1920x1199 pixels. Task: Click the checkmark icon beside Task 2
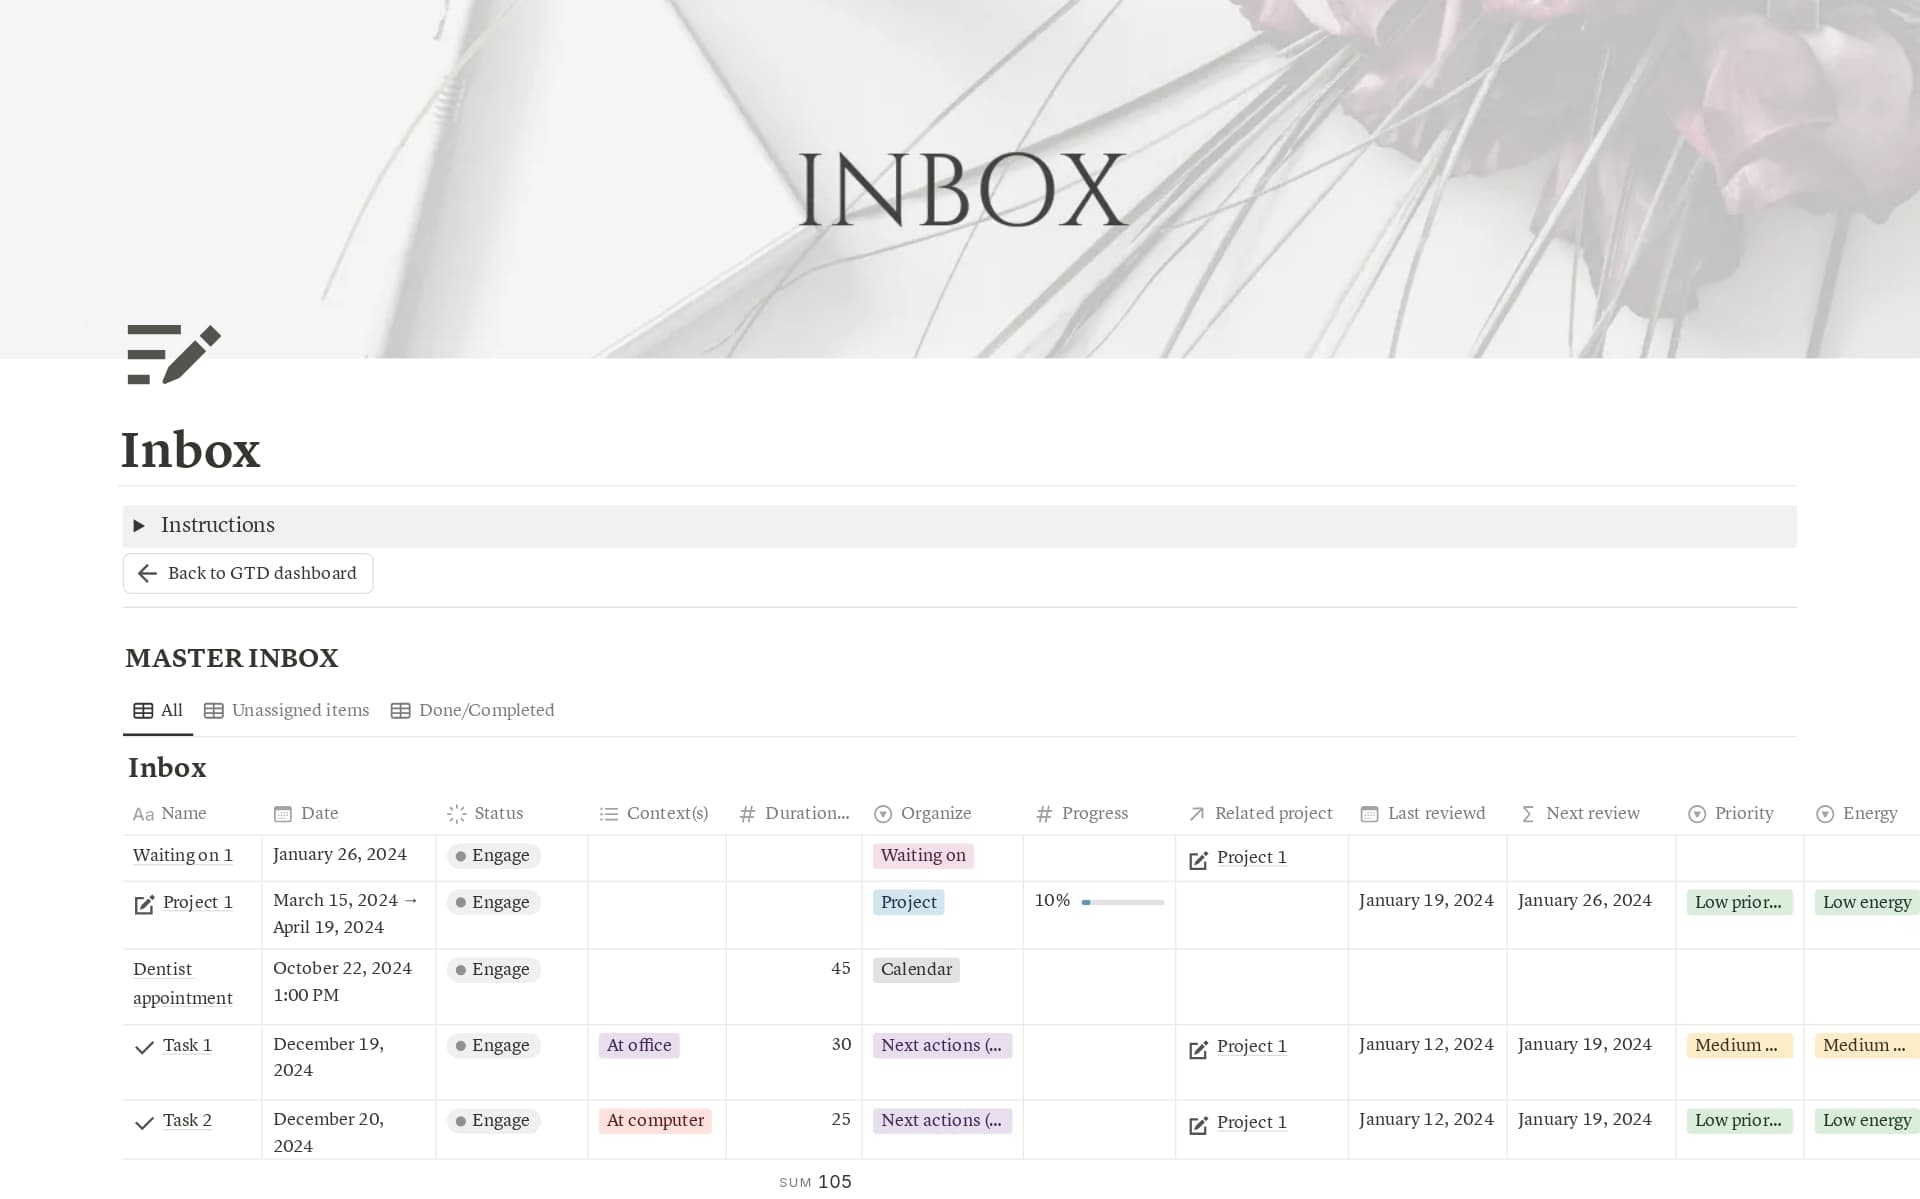coord(144,1123)
